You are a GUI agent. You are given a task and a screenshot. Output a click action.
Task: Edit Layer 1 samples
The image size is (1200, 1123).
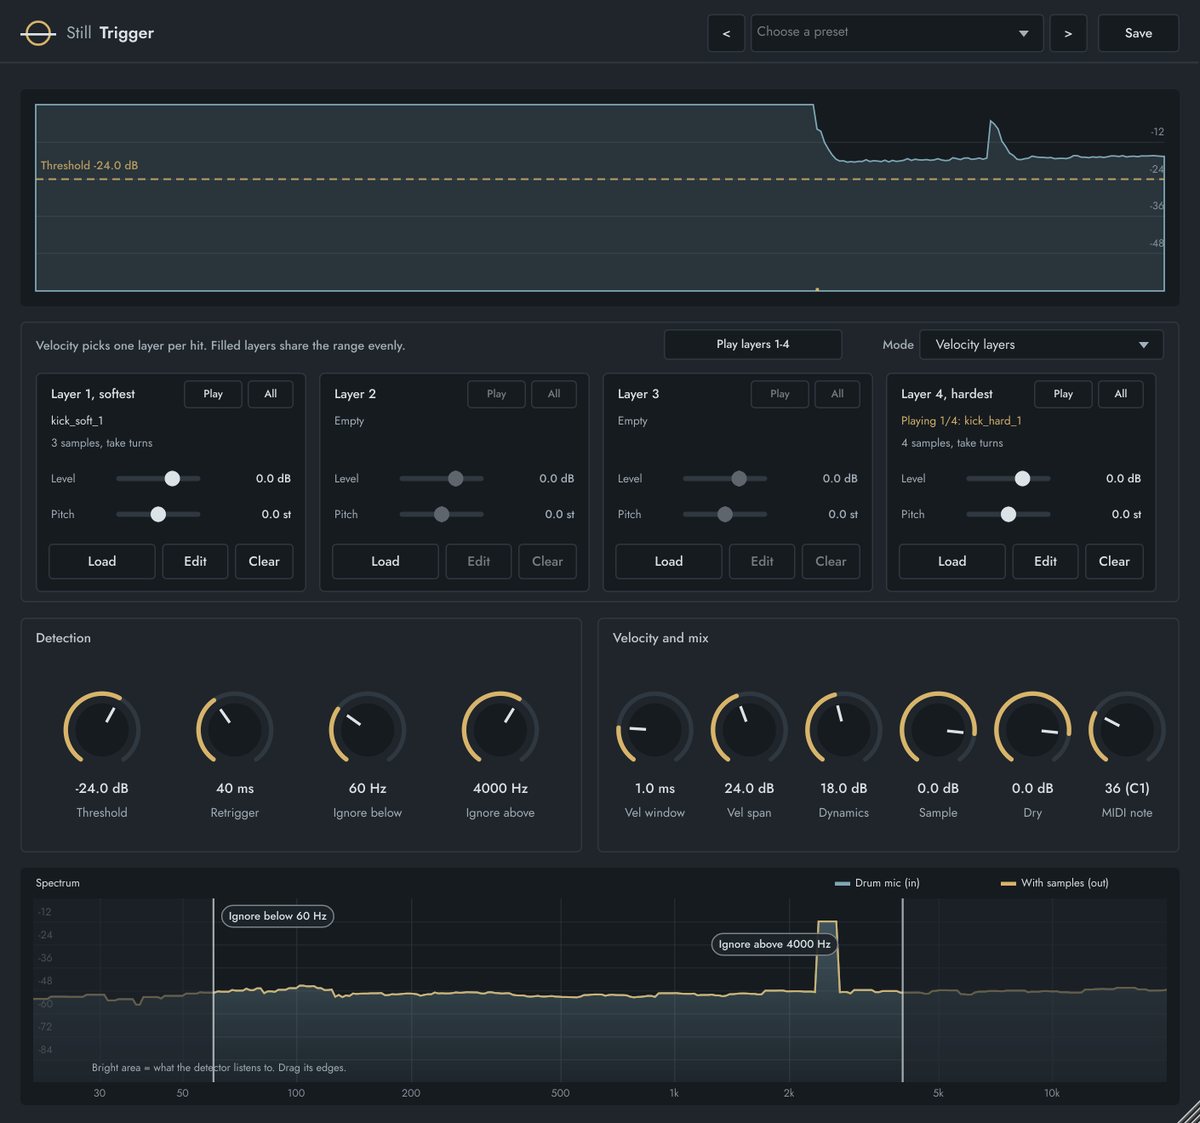(195, 561)
